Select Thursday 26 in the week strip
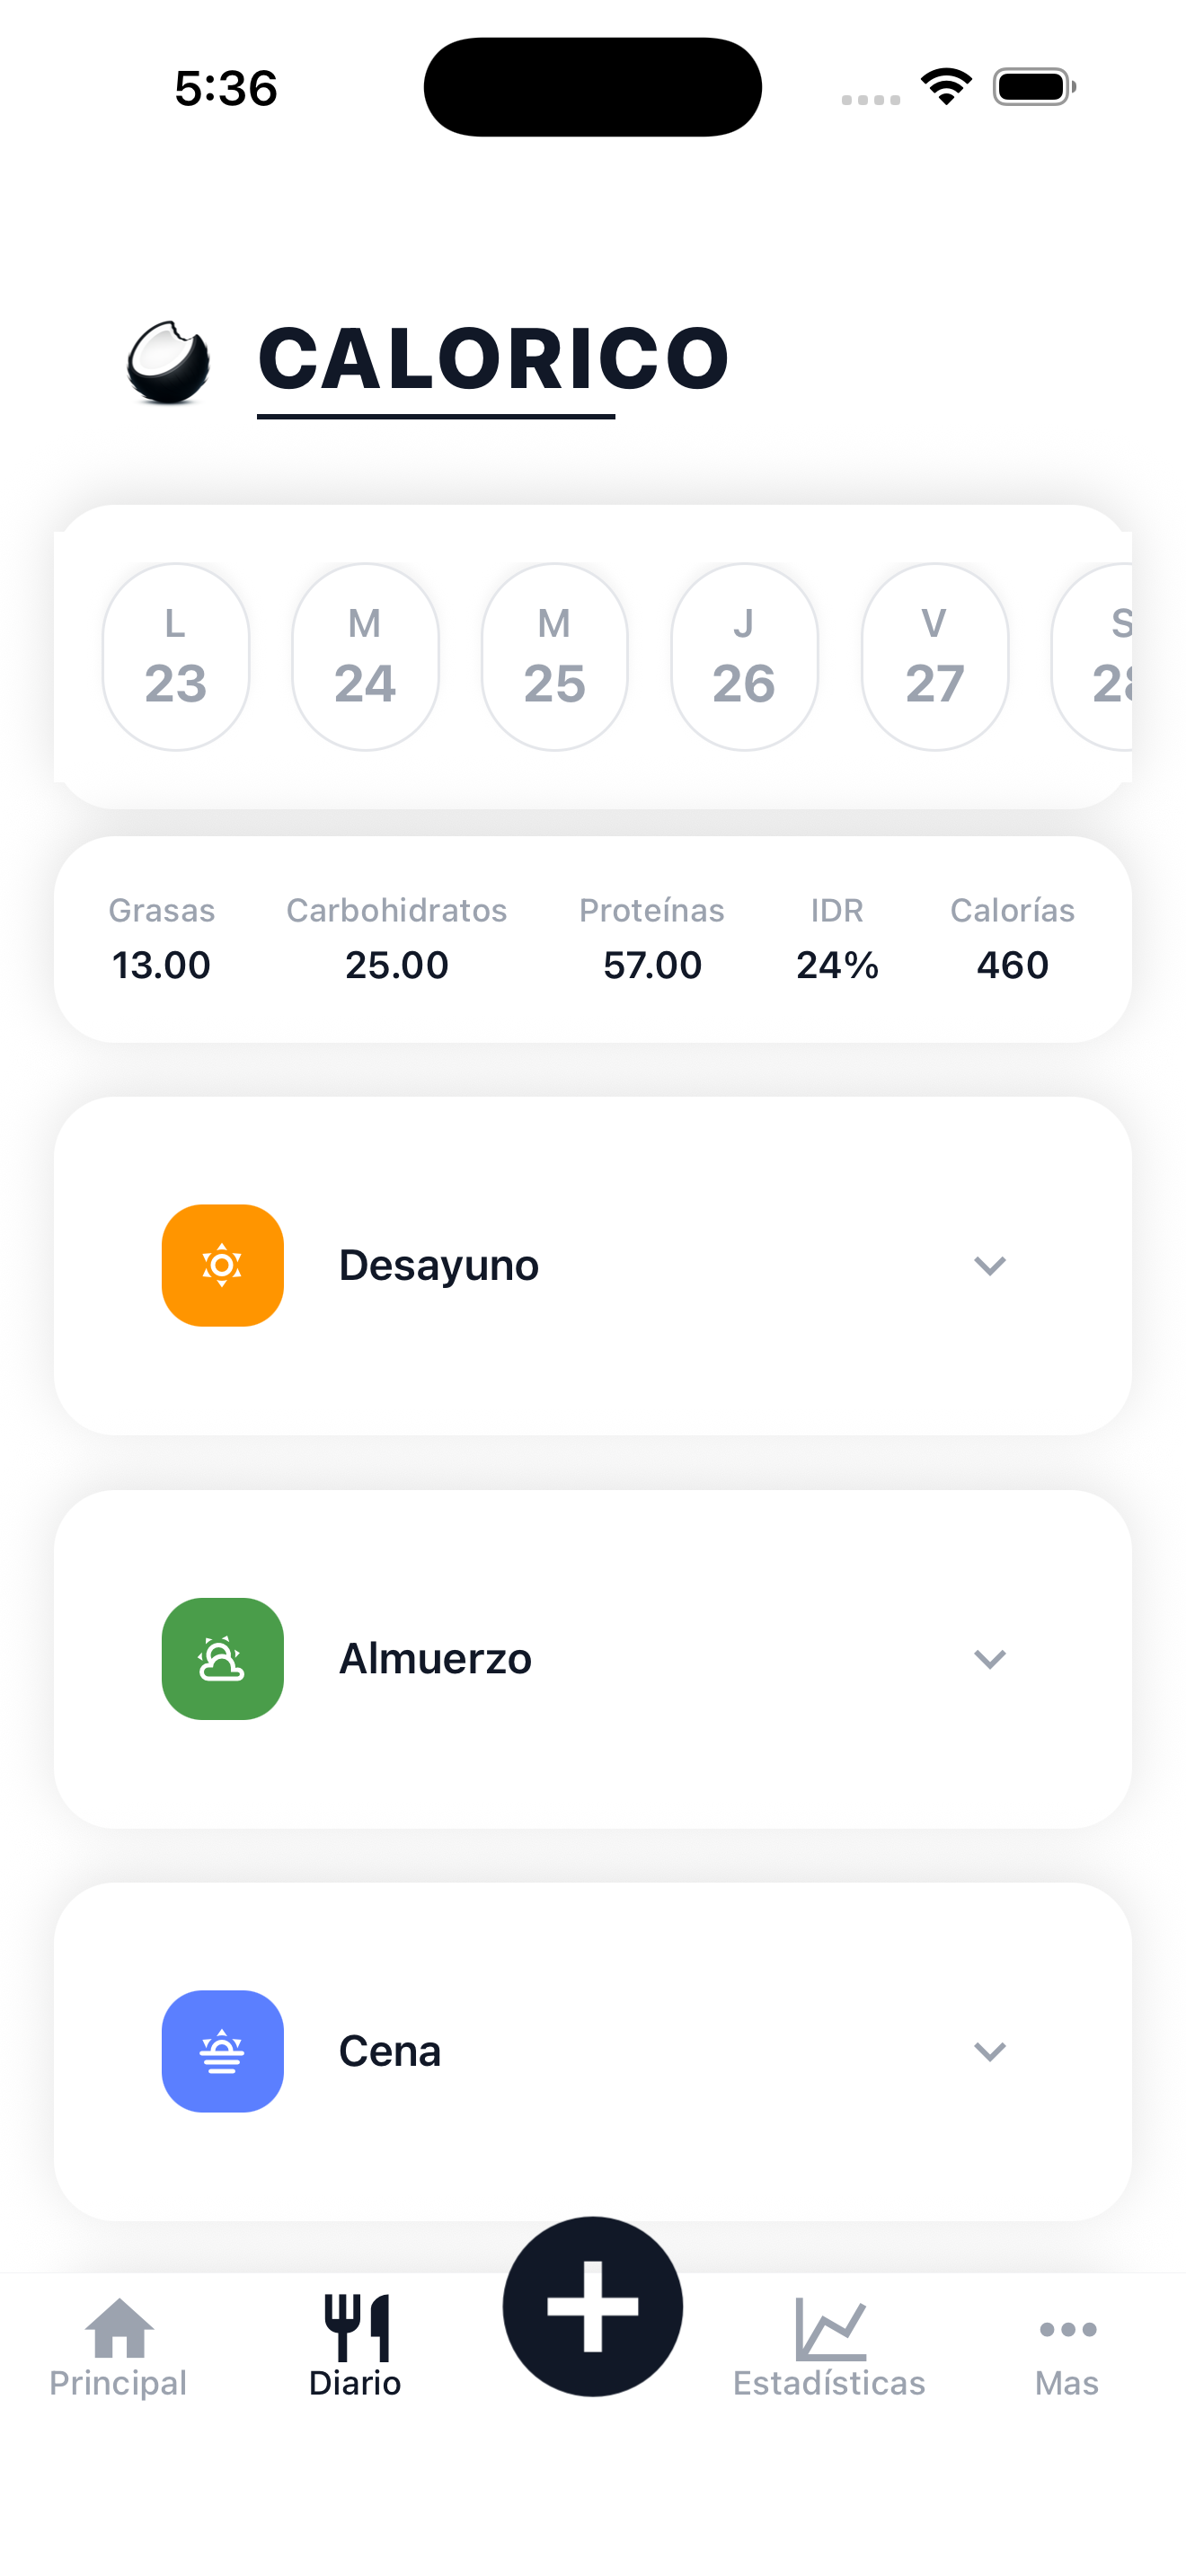This screenshot has height=2576, width=1186. 744,657
